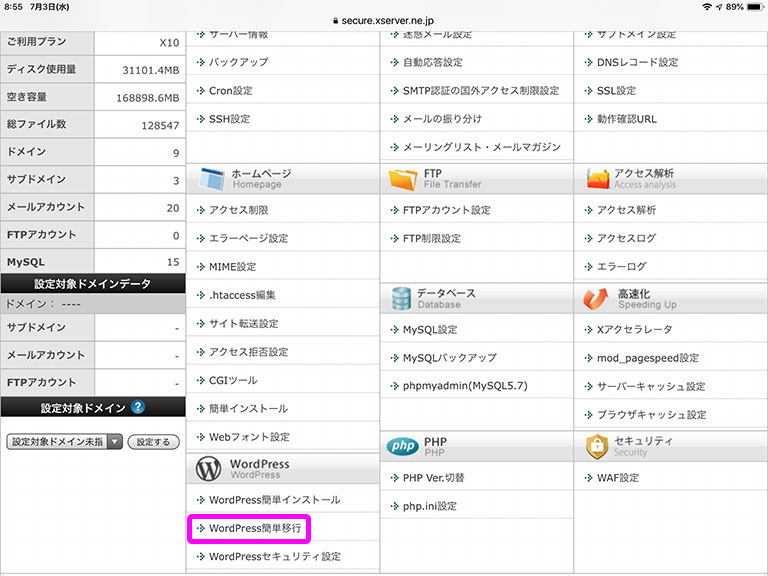Open メールの振り分け
The width and height of the screenshot is (768, 576).
click(442, 119)
